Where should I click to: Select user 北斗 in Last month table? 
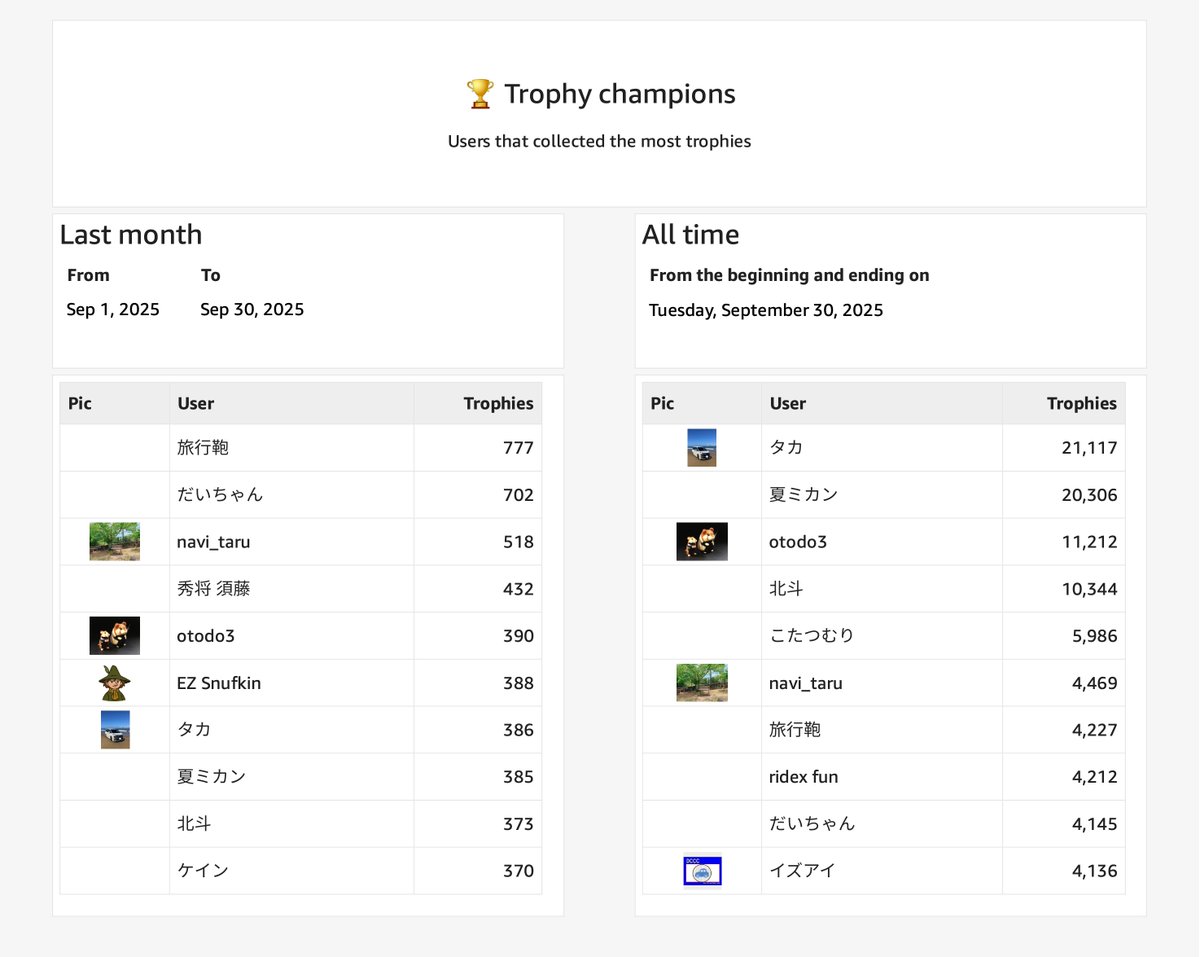tap(194, 824)
